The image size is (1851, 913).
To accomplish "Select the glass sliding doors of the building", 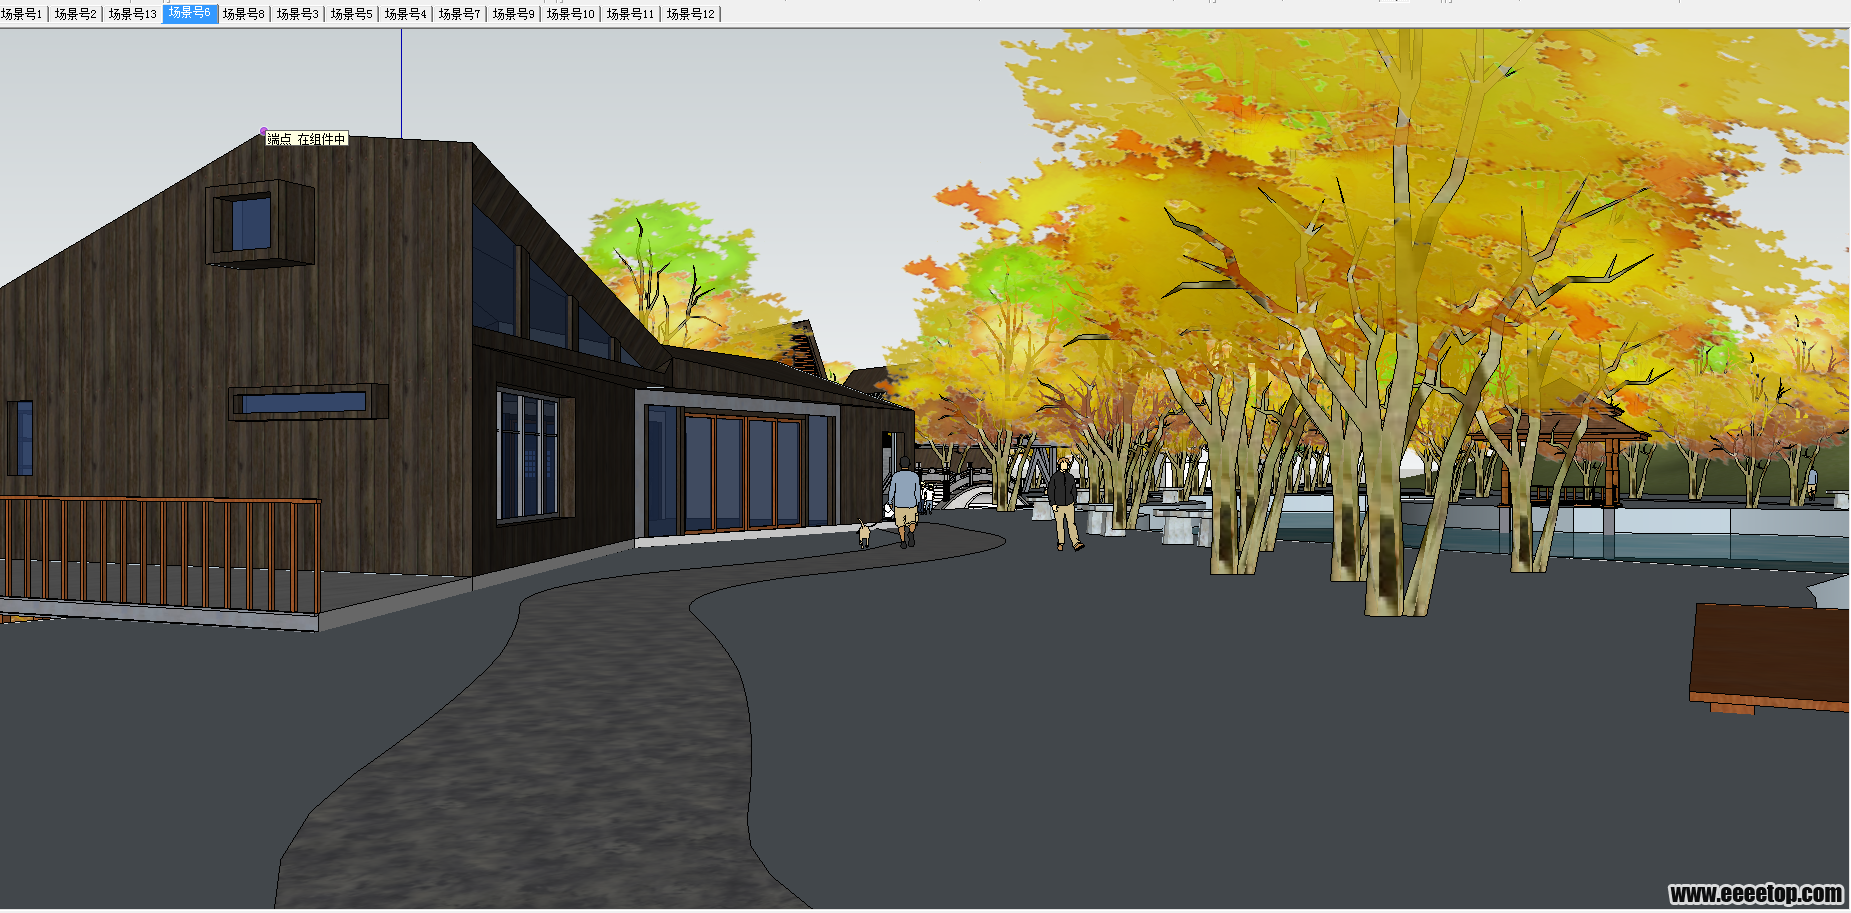I will [743, 473].
